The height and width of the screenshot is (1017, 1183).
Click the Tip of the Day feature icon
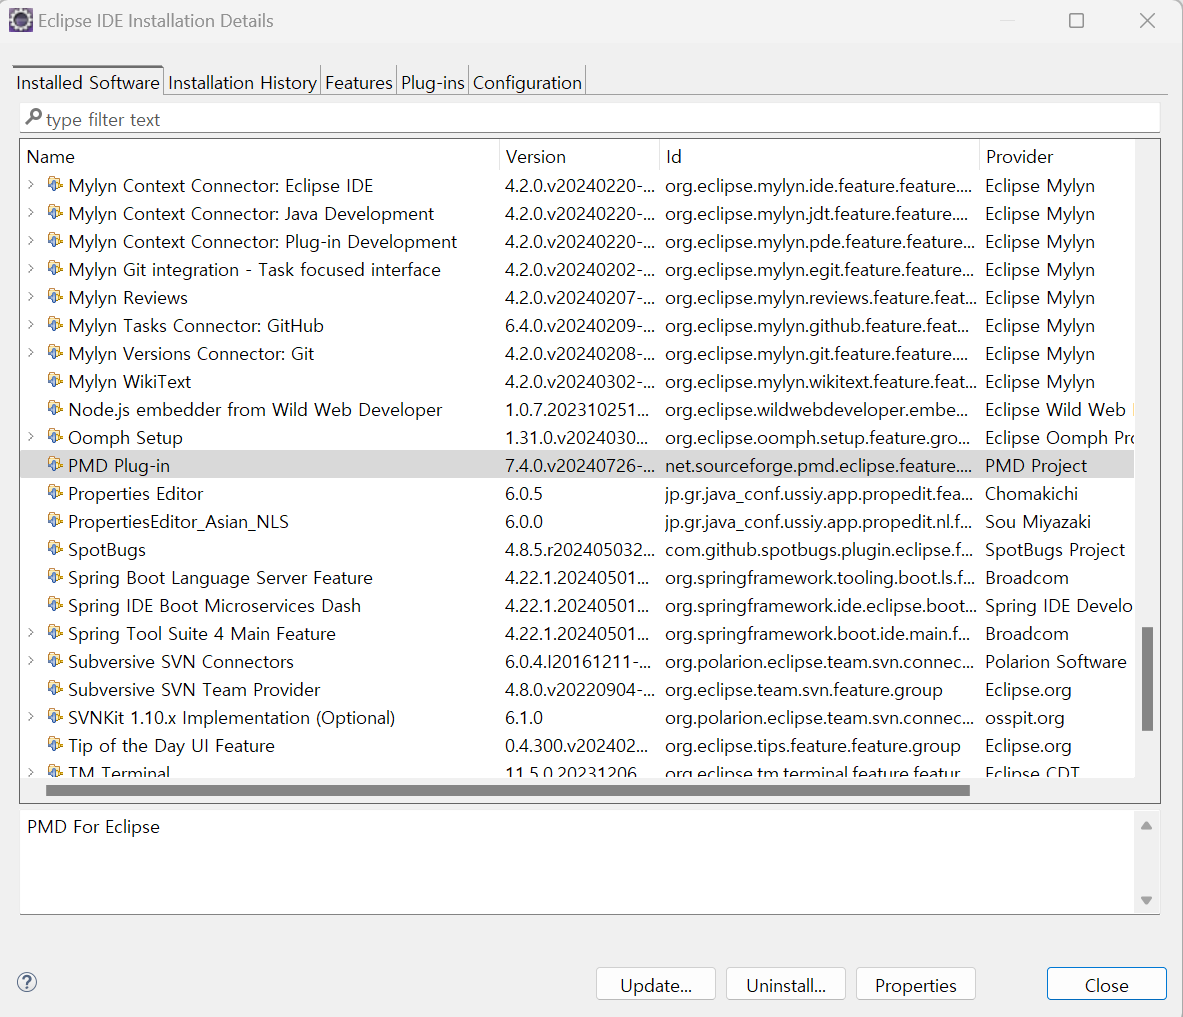point(55,745)
